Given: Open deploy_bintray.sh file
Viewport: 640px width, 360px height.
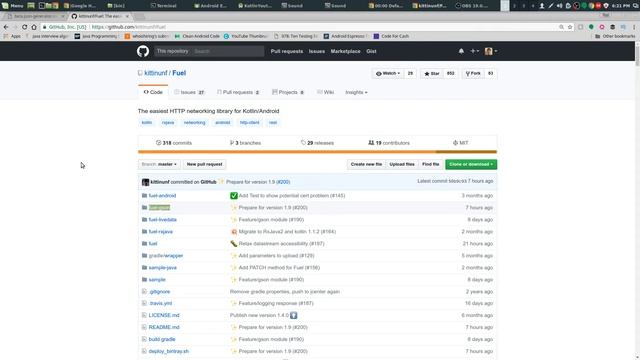Looking at the screenshot, I should tap(169, 351).
